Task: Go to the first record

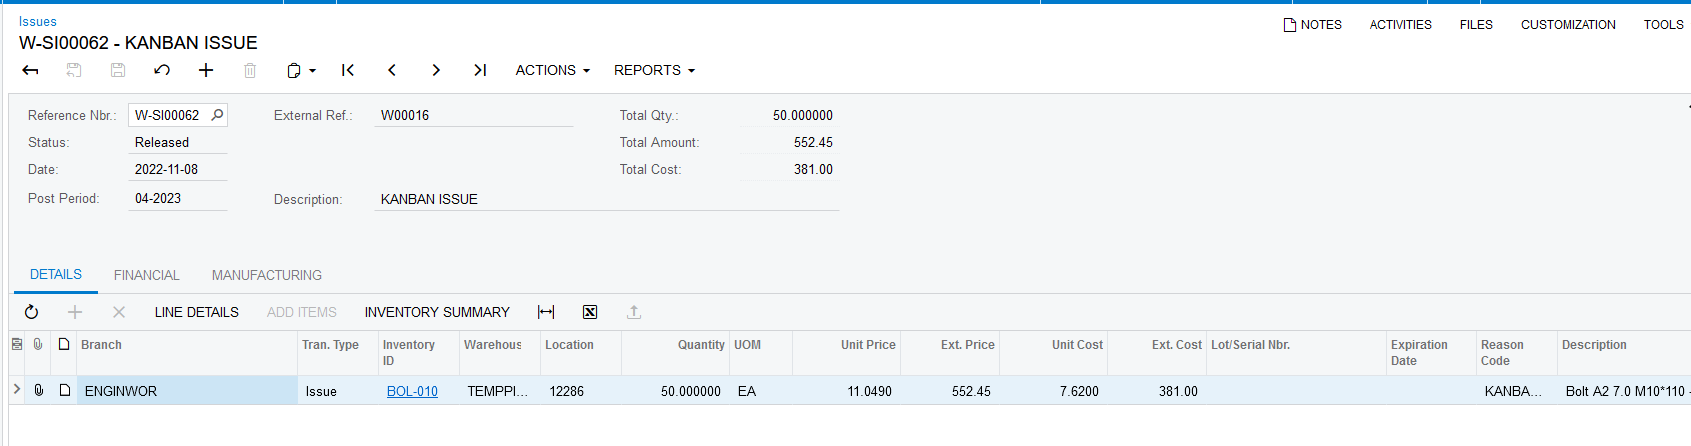Action: click(348, 70)
